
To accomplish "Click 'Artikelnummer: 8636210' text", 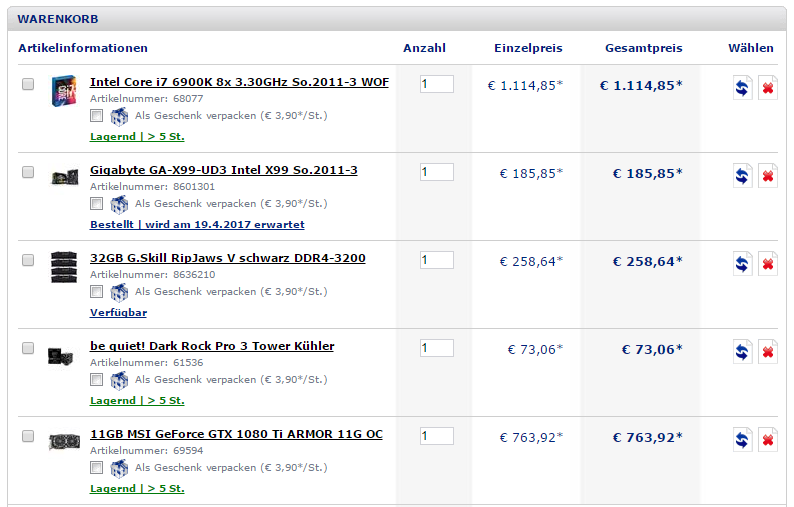I will click(152, 275).
